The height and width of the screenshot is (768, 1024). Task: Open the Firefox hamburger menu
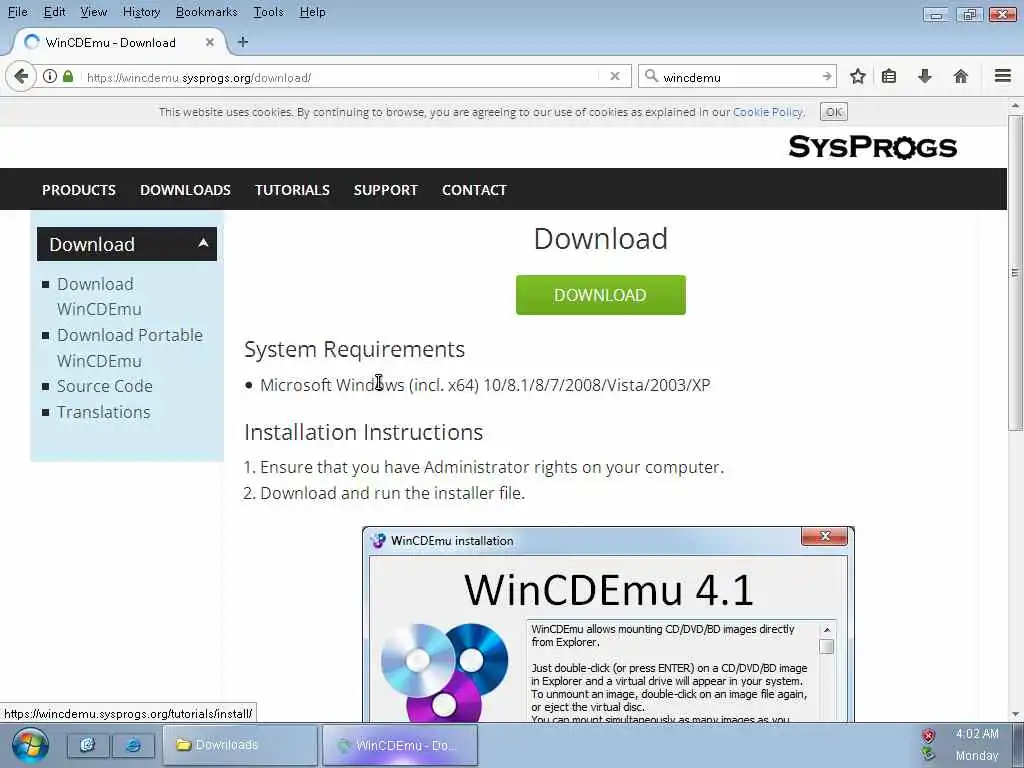(1003, 76)
